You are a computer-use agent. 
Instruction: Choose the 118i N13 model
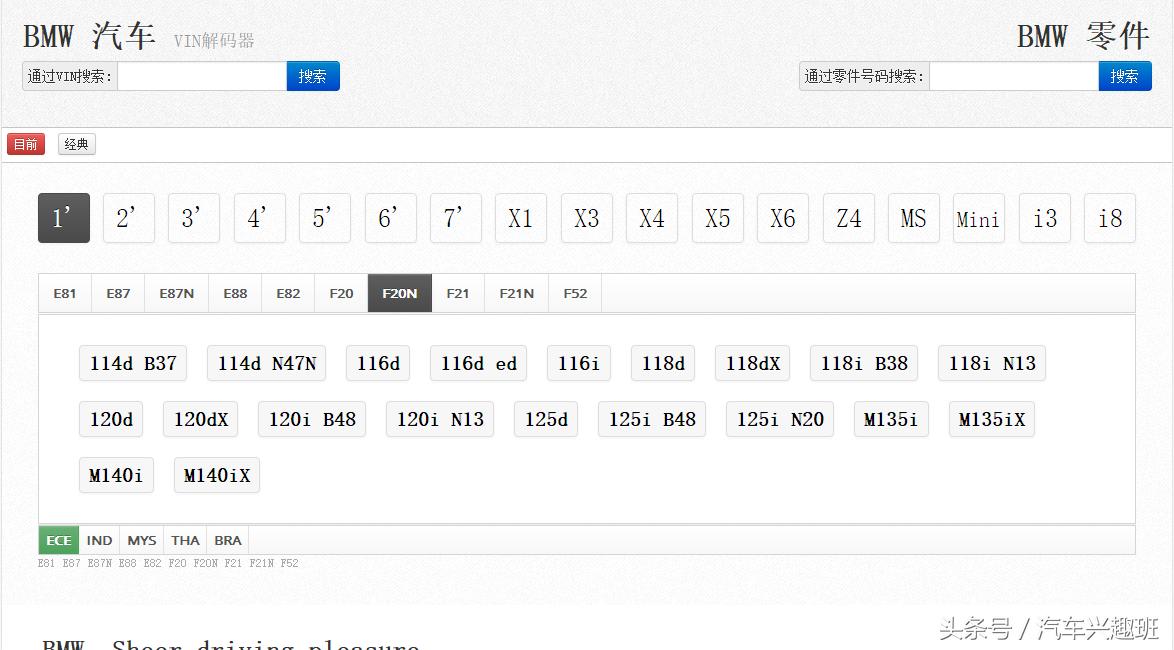992,363
